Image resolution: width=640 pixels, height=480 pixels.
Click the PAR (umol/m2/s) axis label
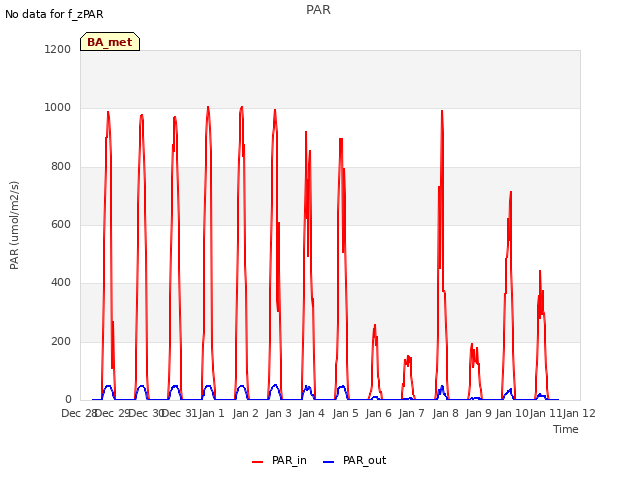pyautogui.click(x=14, y=225)
